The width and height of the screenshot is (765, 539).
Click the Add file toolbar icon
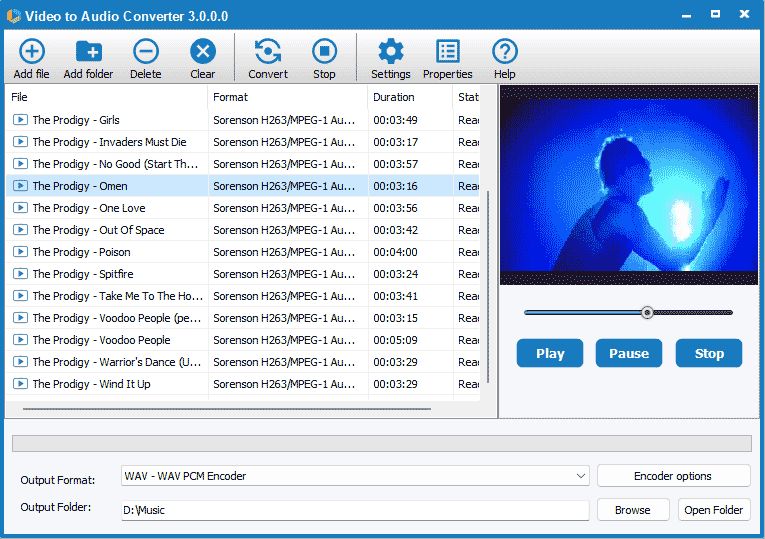(32, 51)
